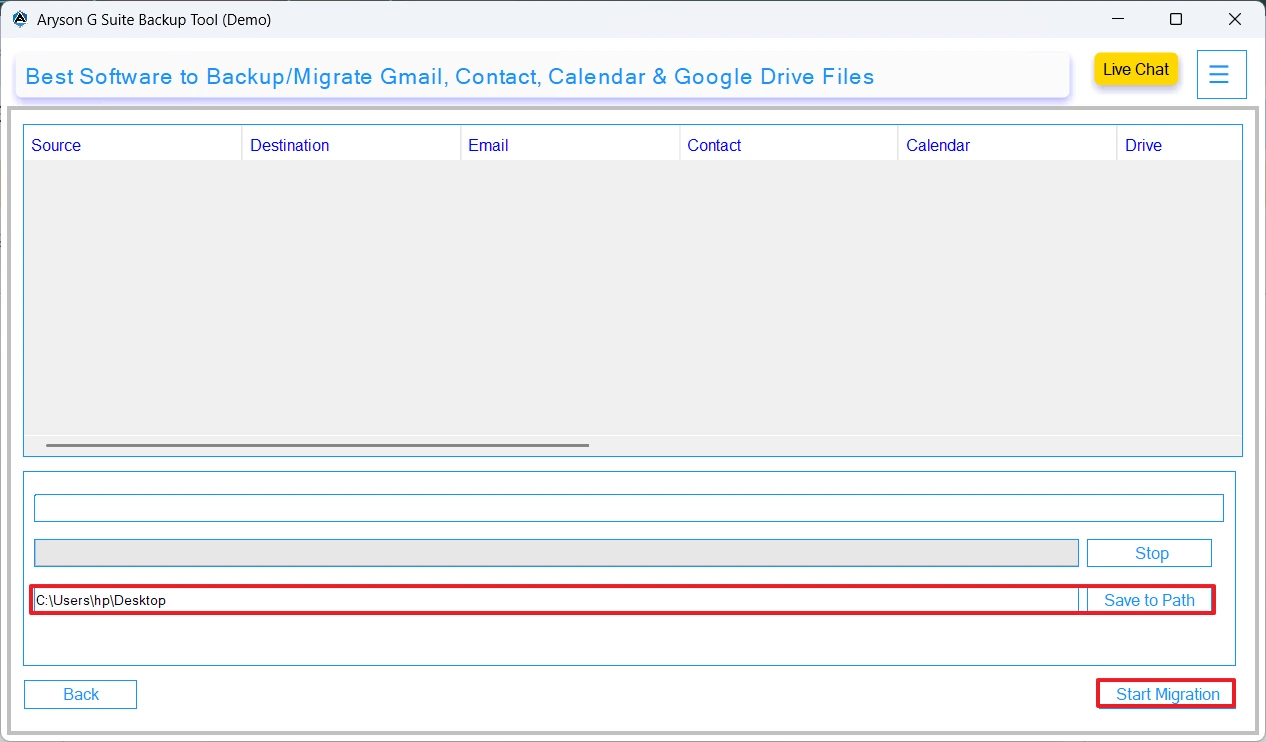Click the table's horizontal scrollbar
The width and height of the screenshot is (1266, 742).
(318, 445)
